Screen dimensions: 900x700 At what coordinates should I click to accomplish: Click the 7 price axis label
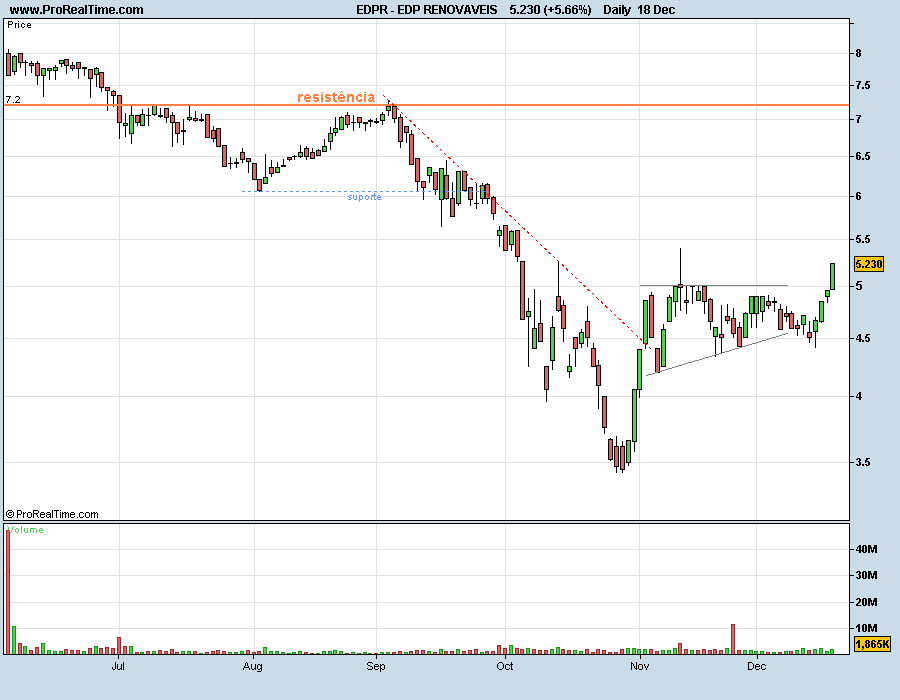tap(858, 119)
